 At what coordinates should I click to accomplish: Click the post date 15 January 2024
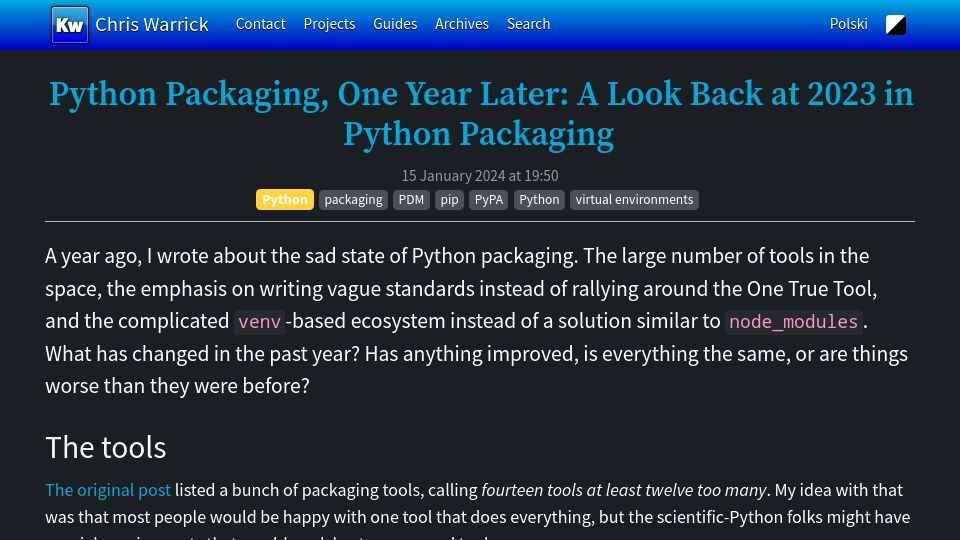[x=480, y=176]
